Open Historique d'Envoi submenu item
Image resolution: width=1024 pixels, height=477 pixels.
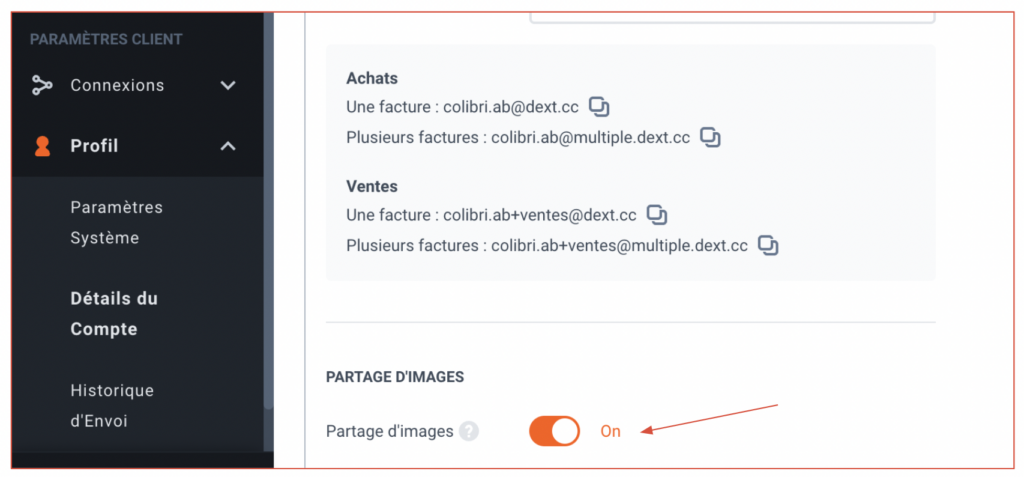pyautogui.click(x=112, y=406)
